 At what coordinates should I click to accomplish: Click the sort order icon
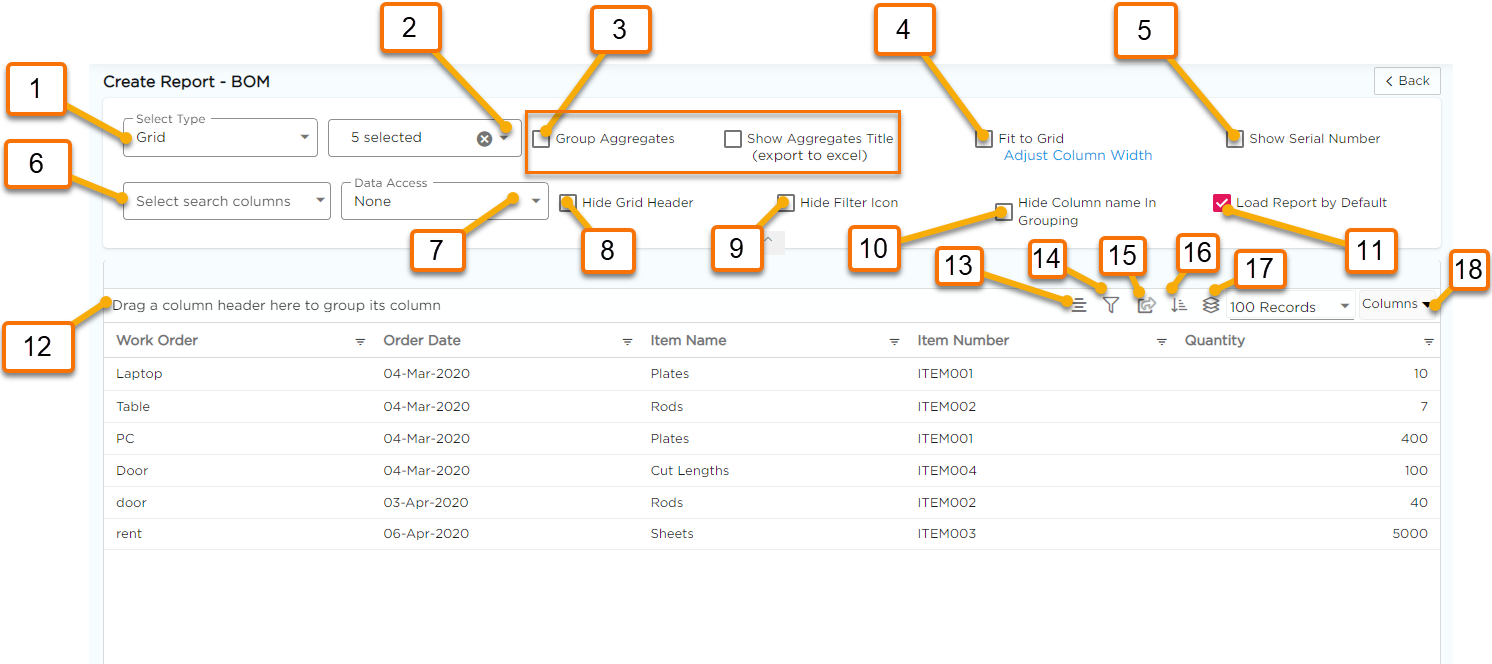1179,305
